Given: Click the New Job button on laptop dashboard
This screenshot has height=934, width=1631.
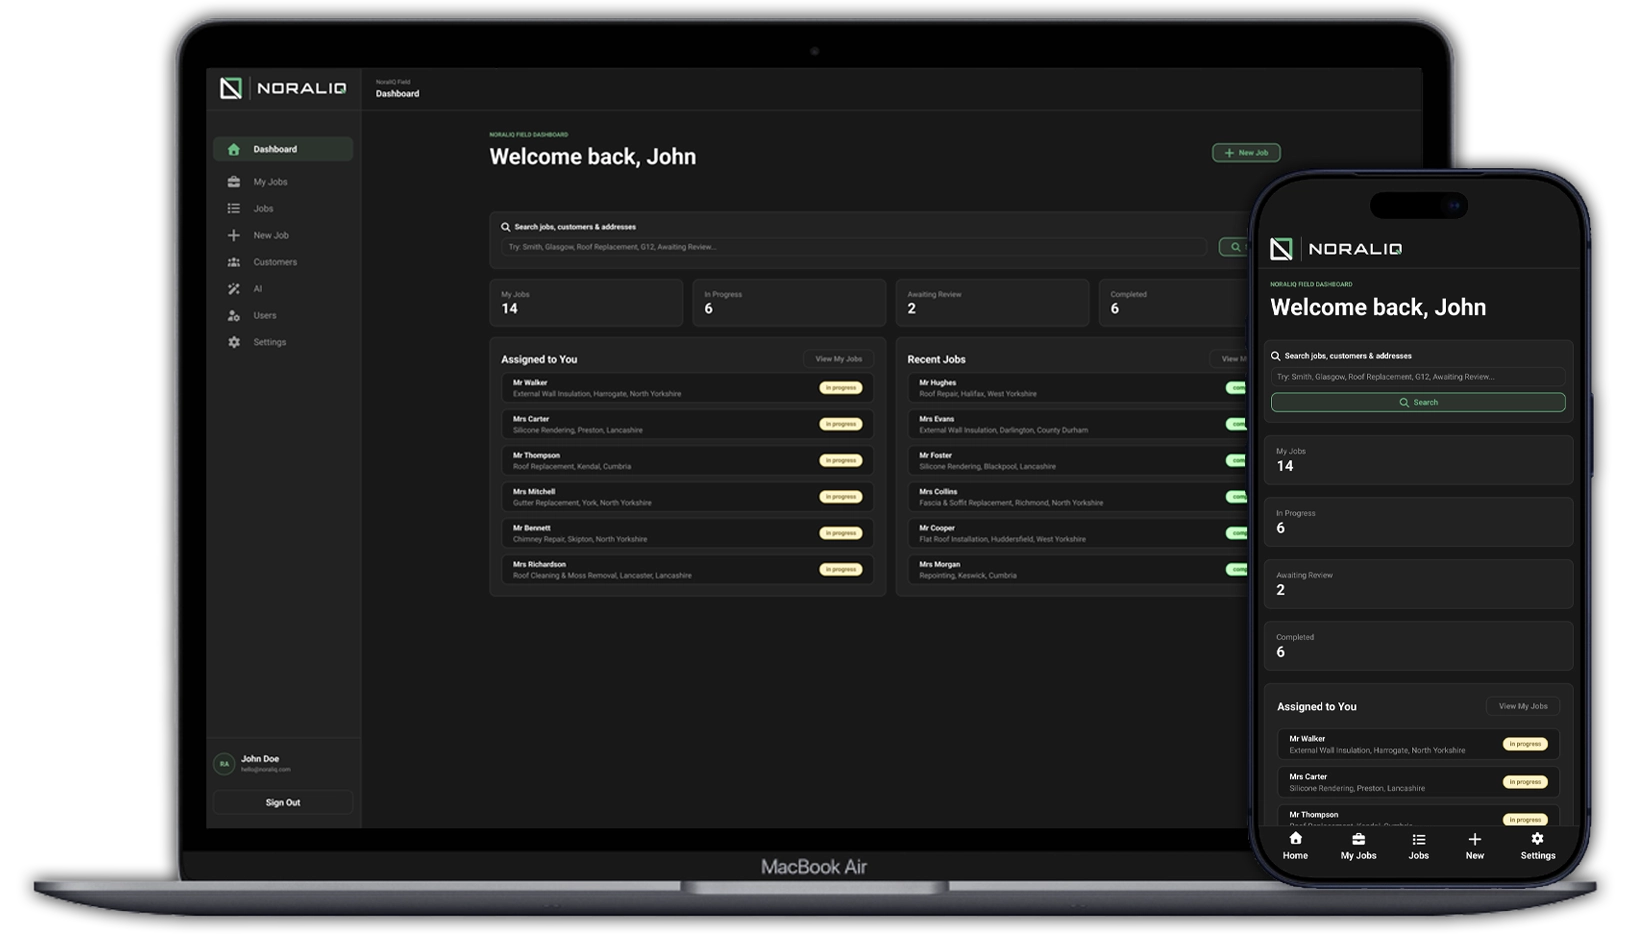Looking at the screenshot, I should (1246, 153).
